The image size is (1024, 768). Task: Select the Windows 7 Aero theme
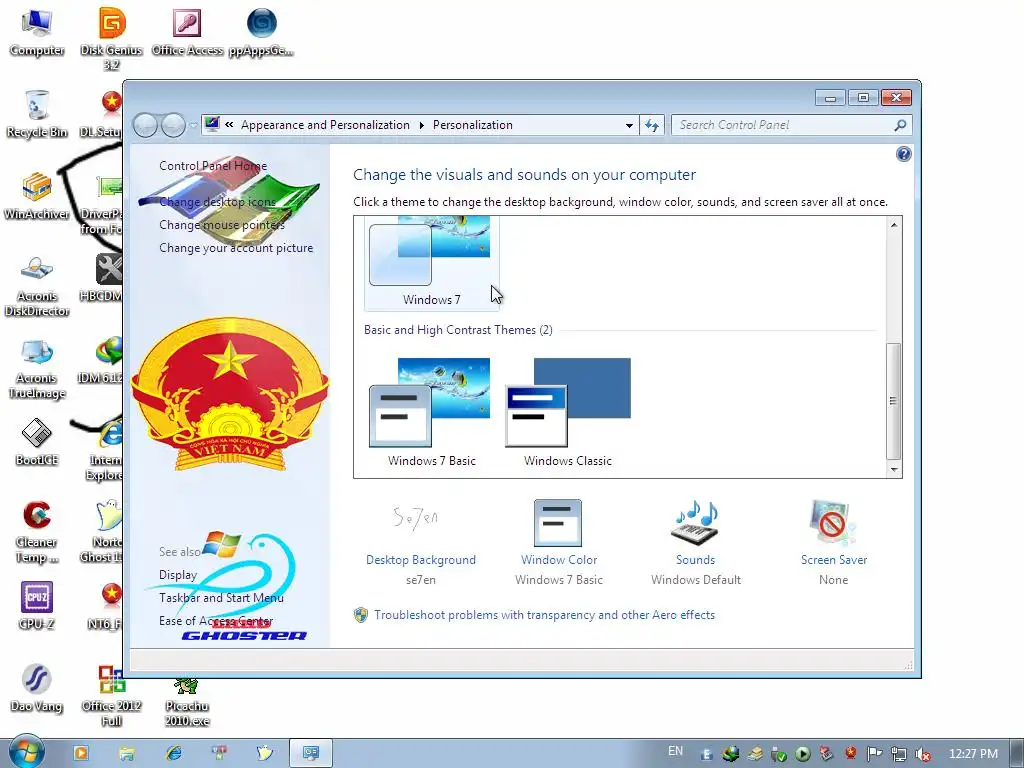pyautogui.click(x=432, y=263)
